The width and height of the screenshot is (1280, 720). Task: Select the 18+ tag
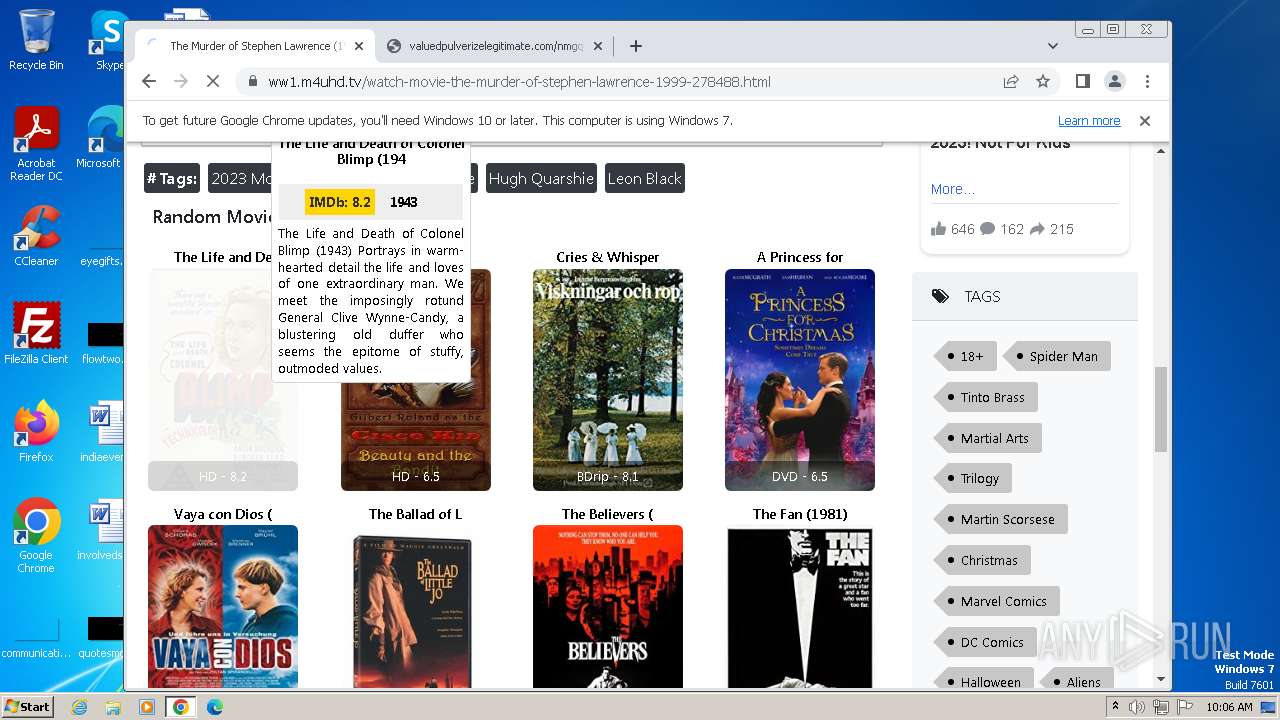(x=965, y=356)
